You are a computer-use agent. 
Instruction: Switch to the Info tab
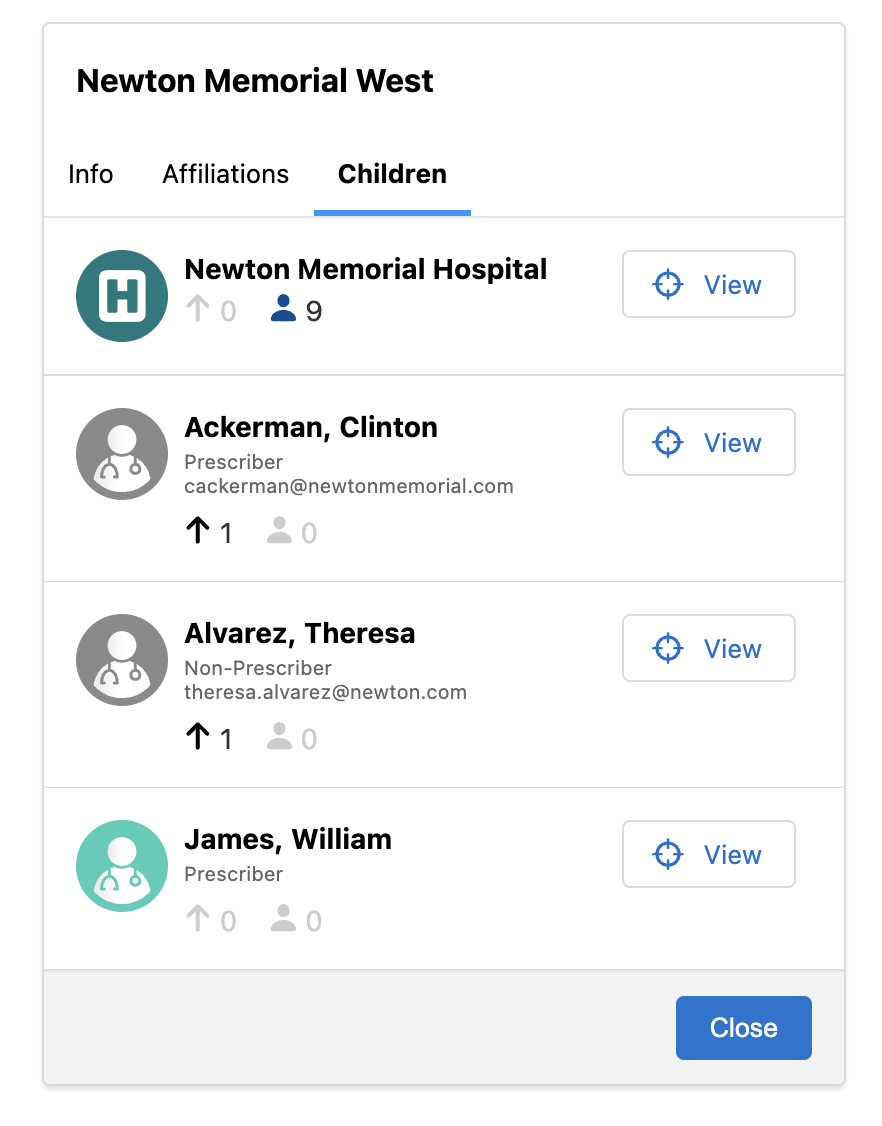(91, 174)
